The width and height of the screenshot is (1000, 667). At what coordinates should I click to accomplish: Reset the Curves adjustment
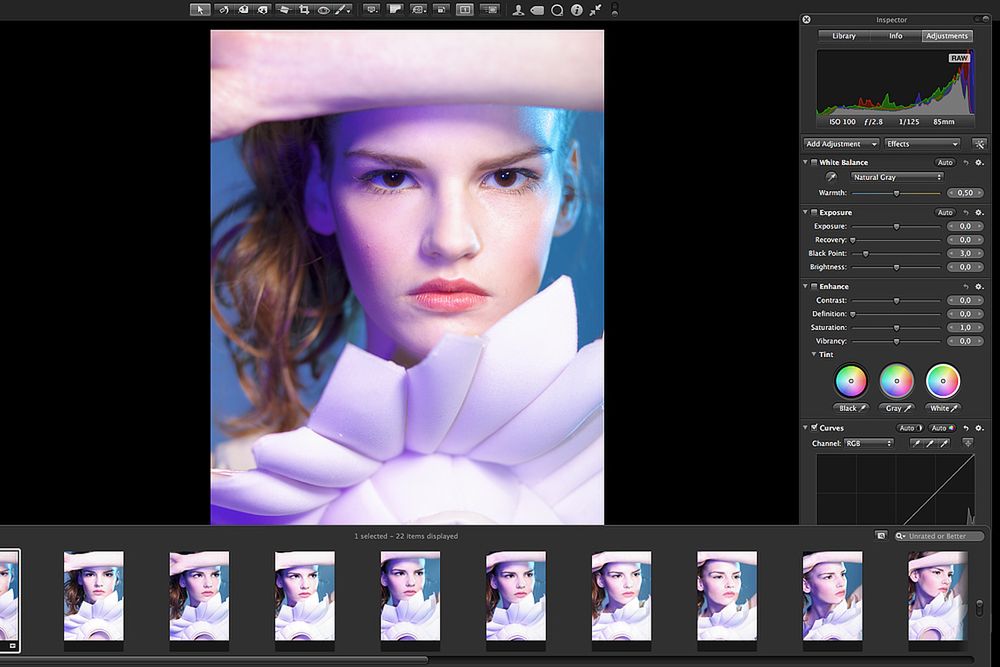click(966, 428)
